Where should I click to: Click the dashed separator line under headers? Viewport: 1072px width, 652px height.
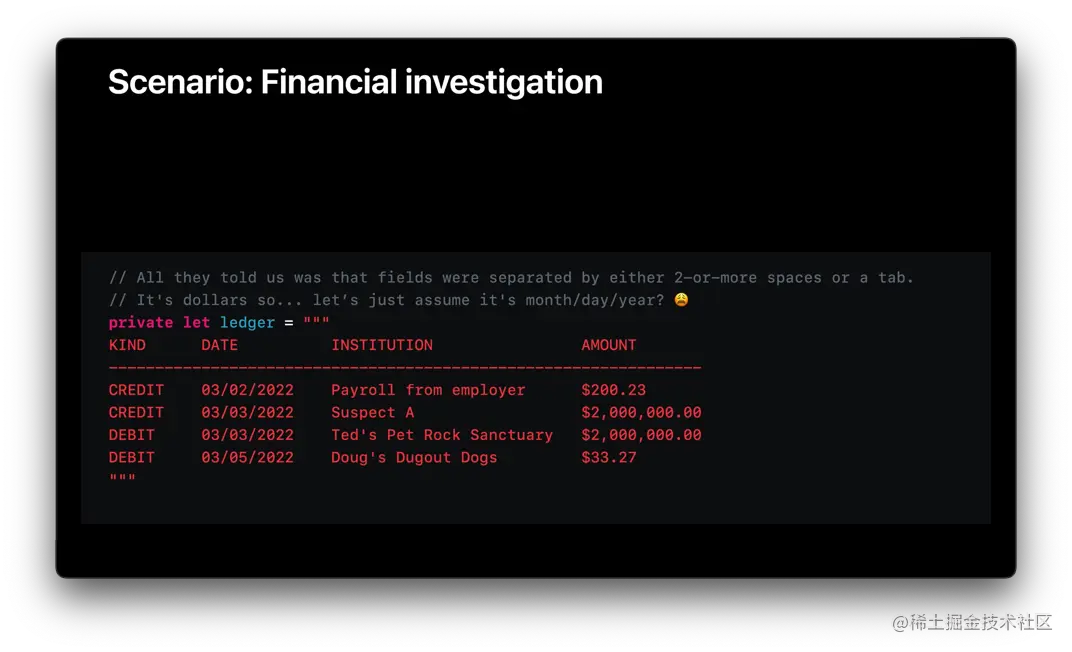(x=404, y=368)
